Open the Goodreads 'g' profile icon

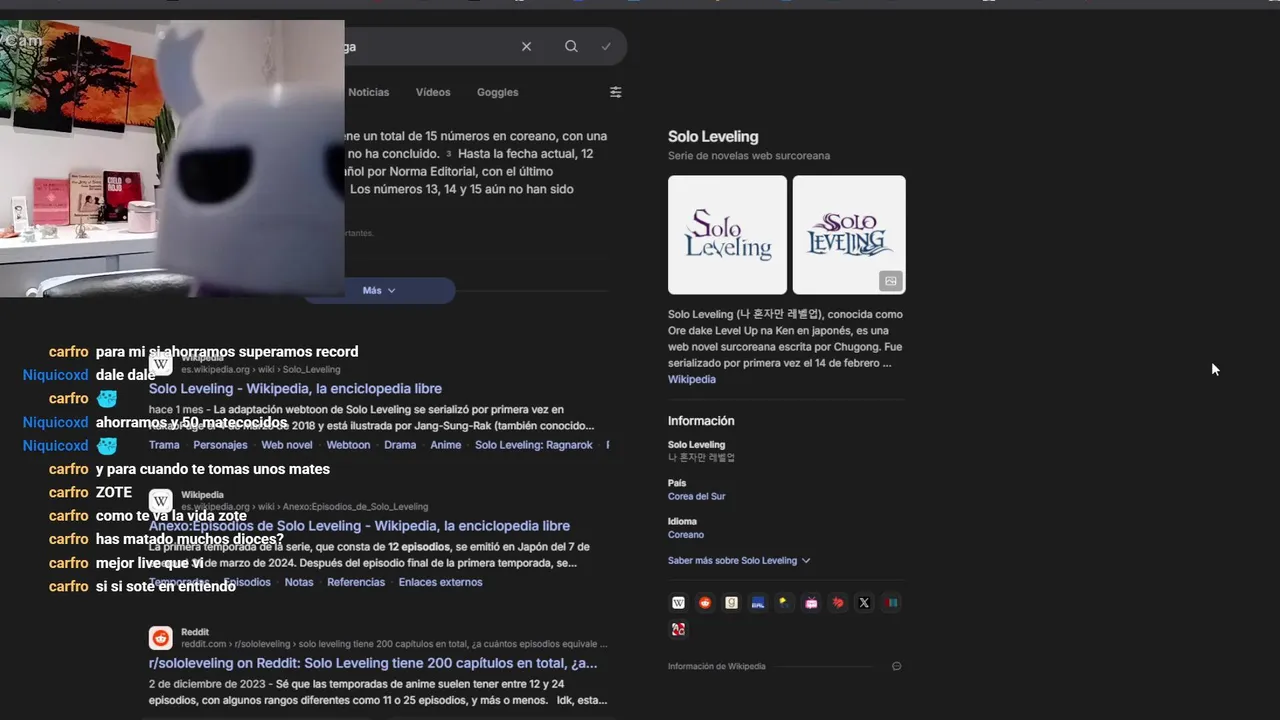(732, 603)
